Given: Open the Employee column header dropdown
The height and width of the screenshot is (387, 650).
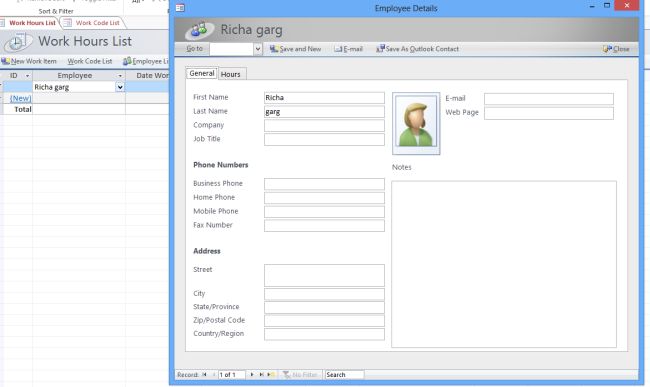Looking at the screenshot, I should [120, 76].
